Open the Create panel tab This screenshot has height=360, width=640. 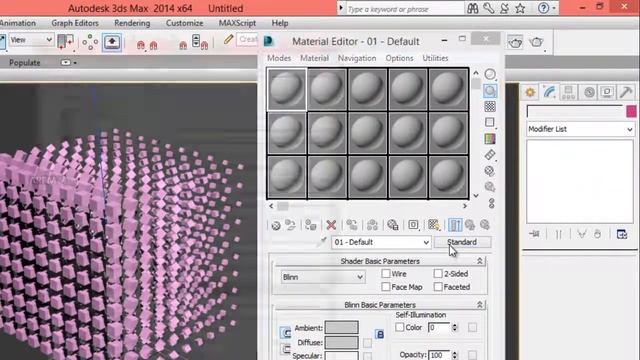tap(530, 93)
